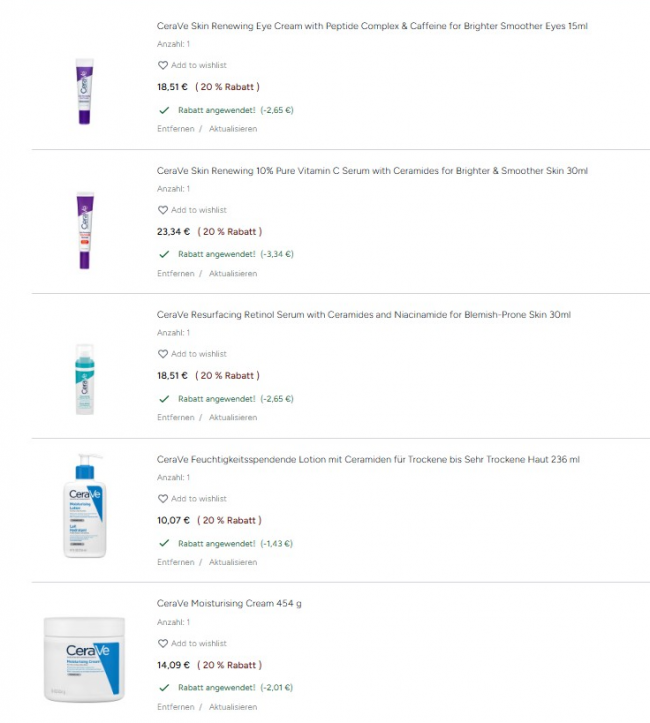Open the 10% Pure Vitamin C Serum title
Image resolution: width=650 pixels, height=723 pixels.
[372, 170]
